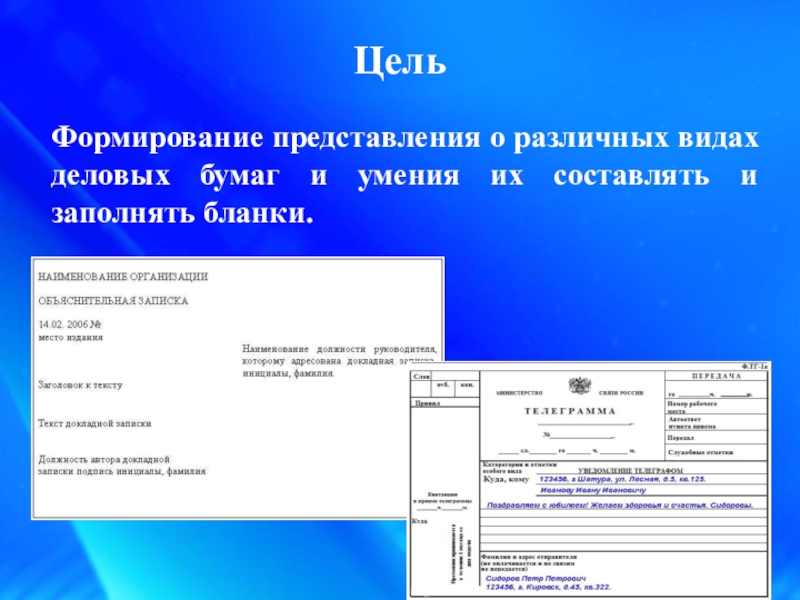Screen dimensions: 800x600
Task: Click the "Слов" cell on telegram form
Action: coord(422,376)
